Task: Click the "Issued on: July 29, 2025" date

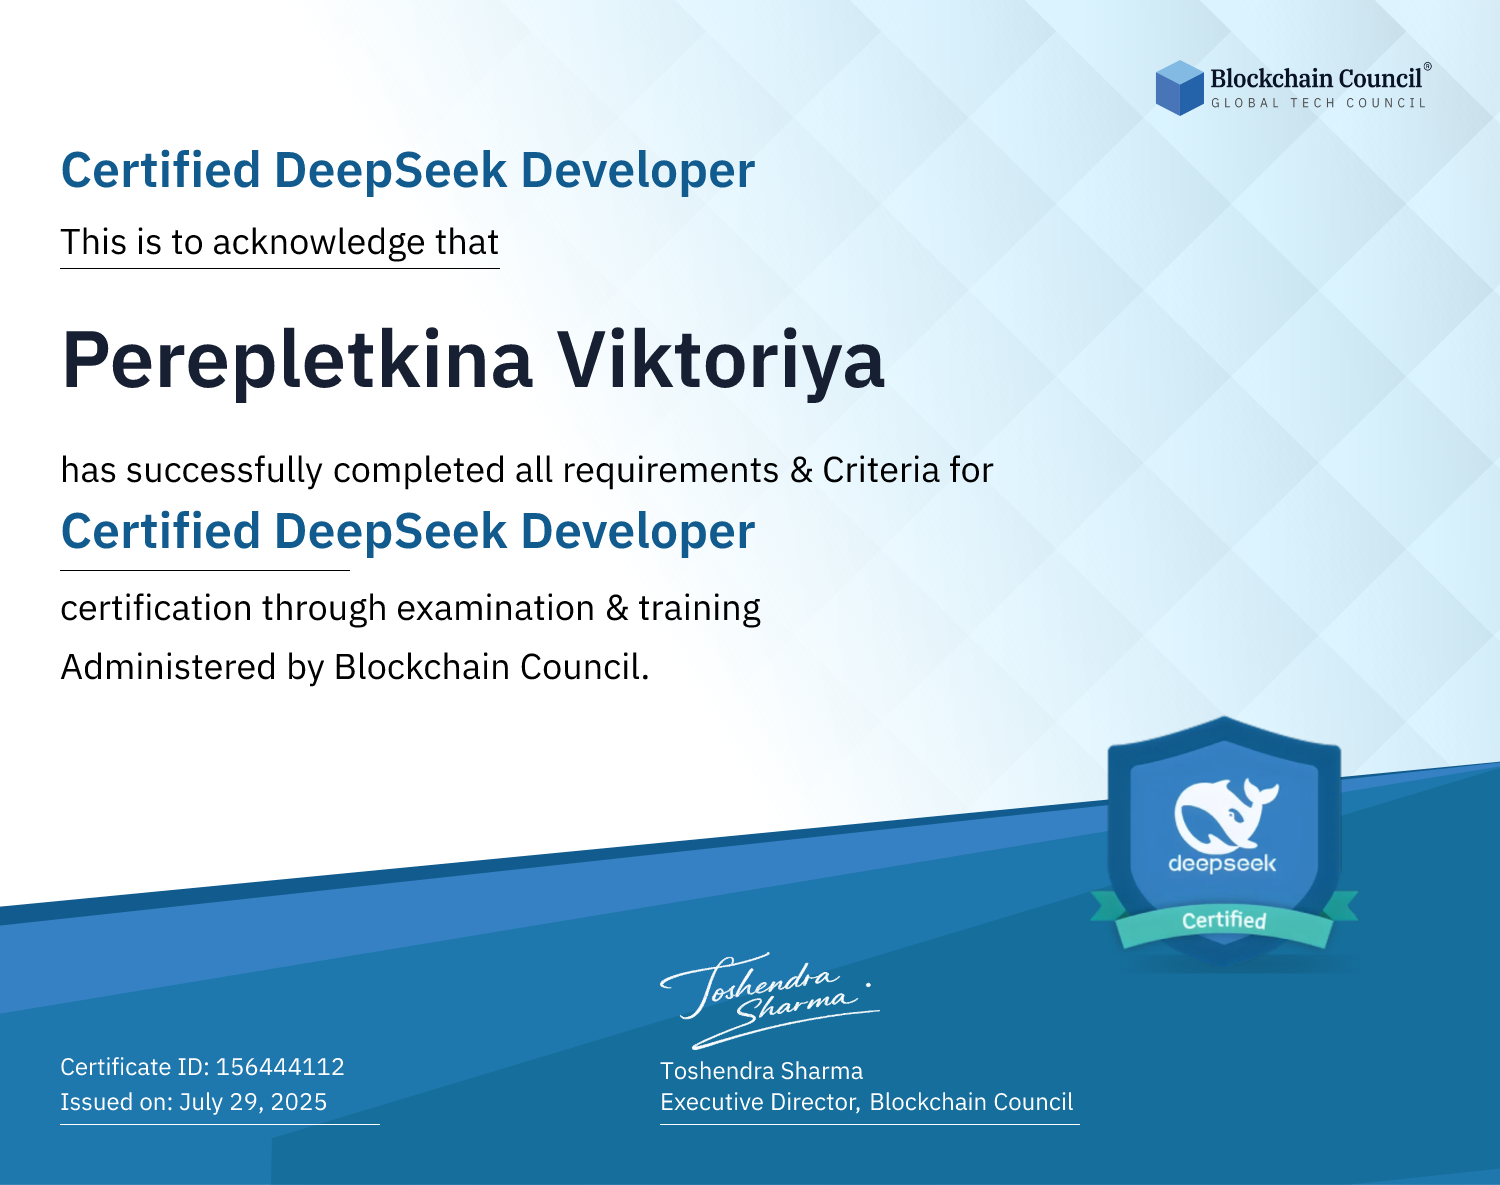Action: pyautogui.click(x=194, y=1102)
